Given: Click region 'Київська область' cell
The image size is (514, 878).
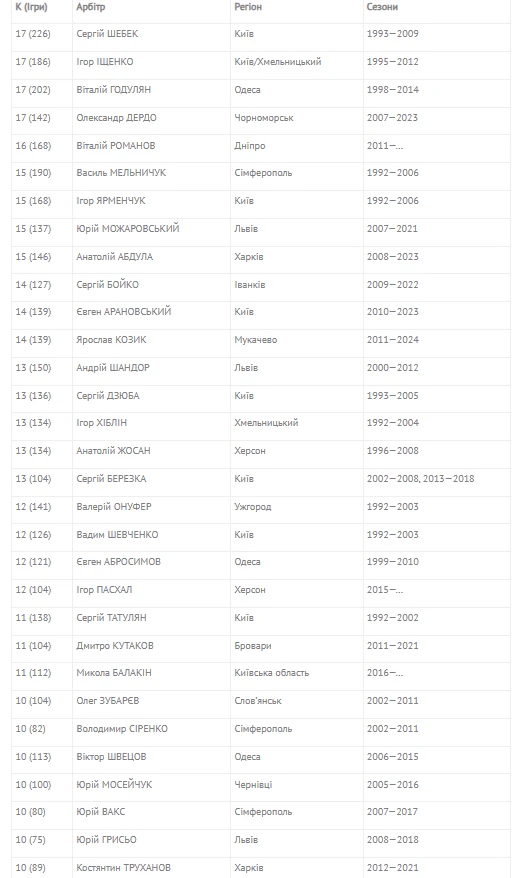Looking at the screenshot, I should [x=272, y=673].
